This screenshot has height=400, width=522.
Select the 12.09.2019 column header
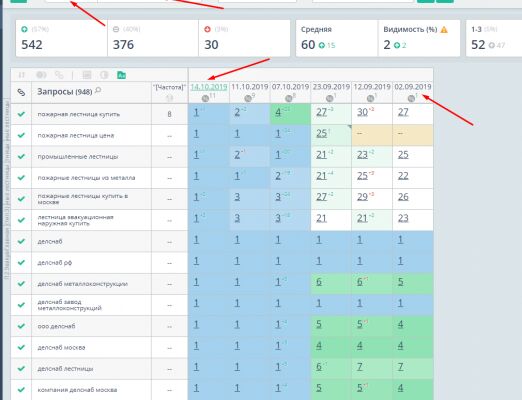[372, 87]
